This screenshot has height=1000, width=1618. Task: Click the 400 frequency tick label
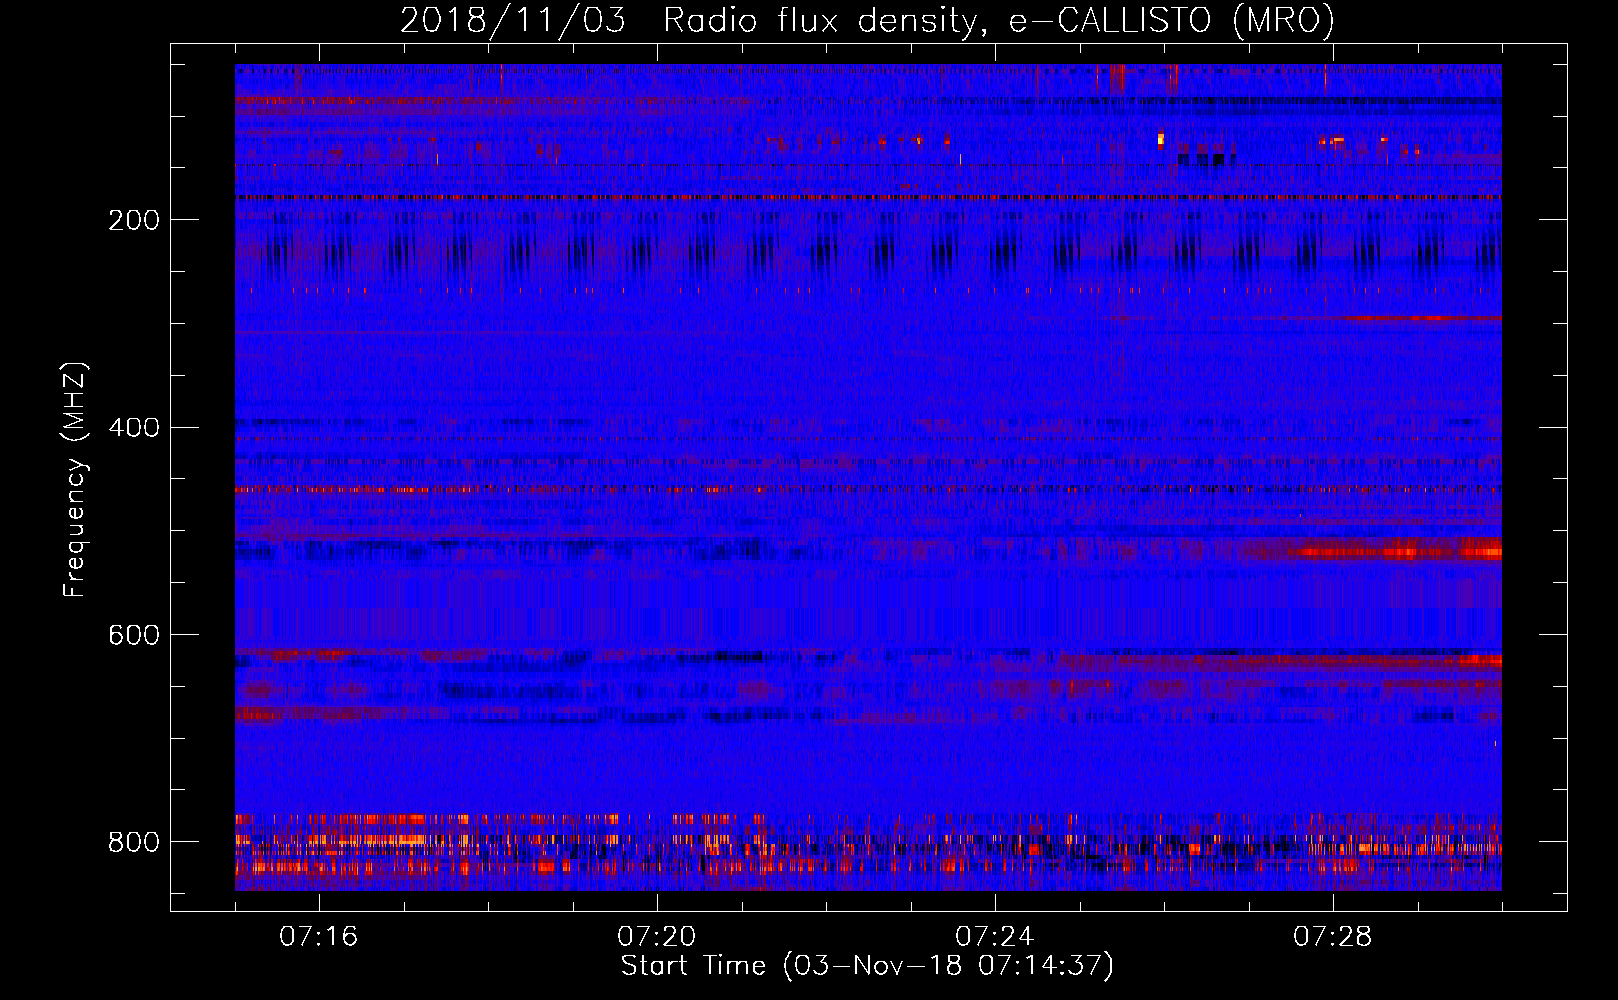(133, 428)
